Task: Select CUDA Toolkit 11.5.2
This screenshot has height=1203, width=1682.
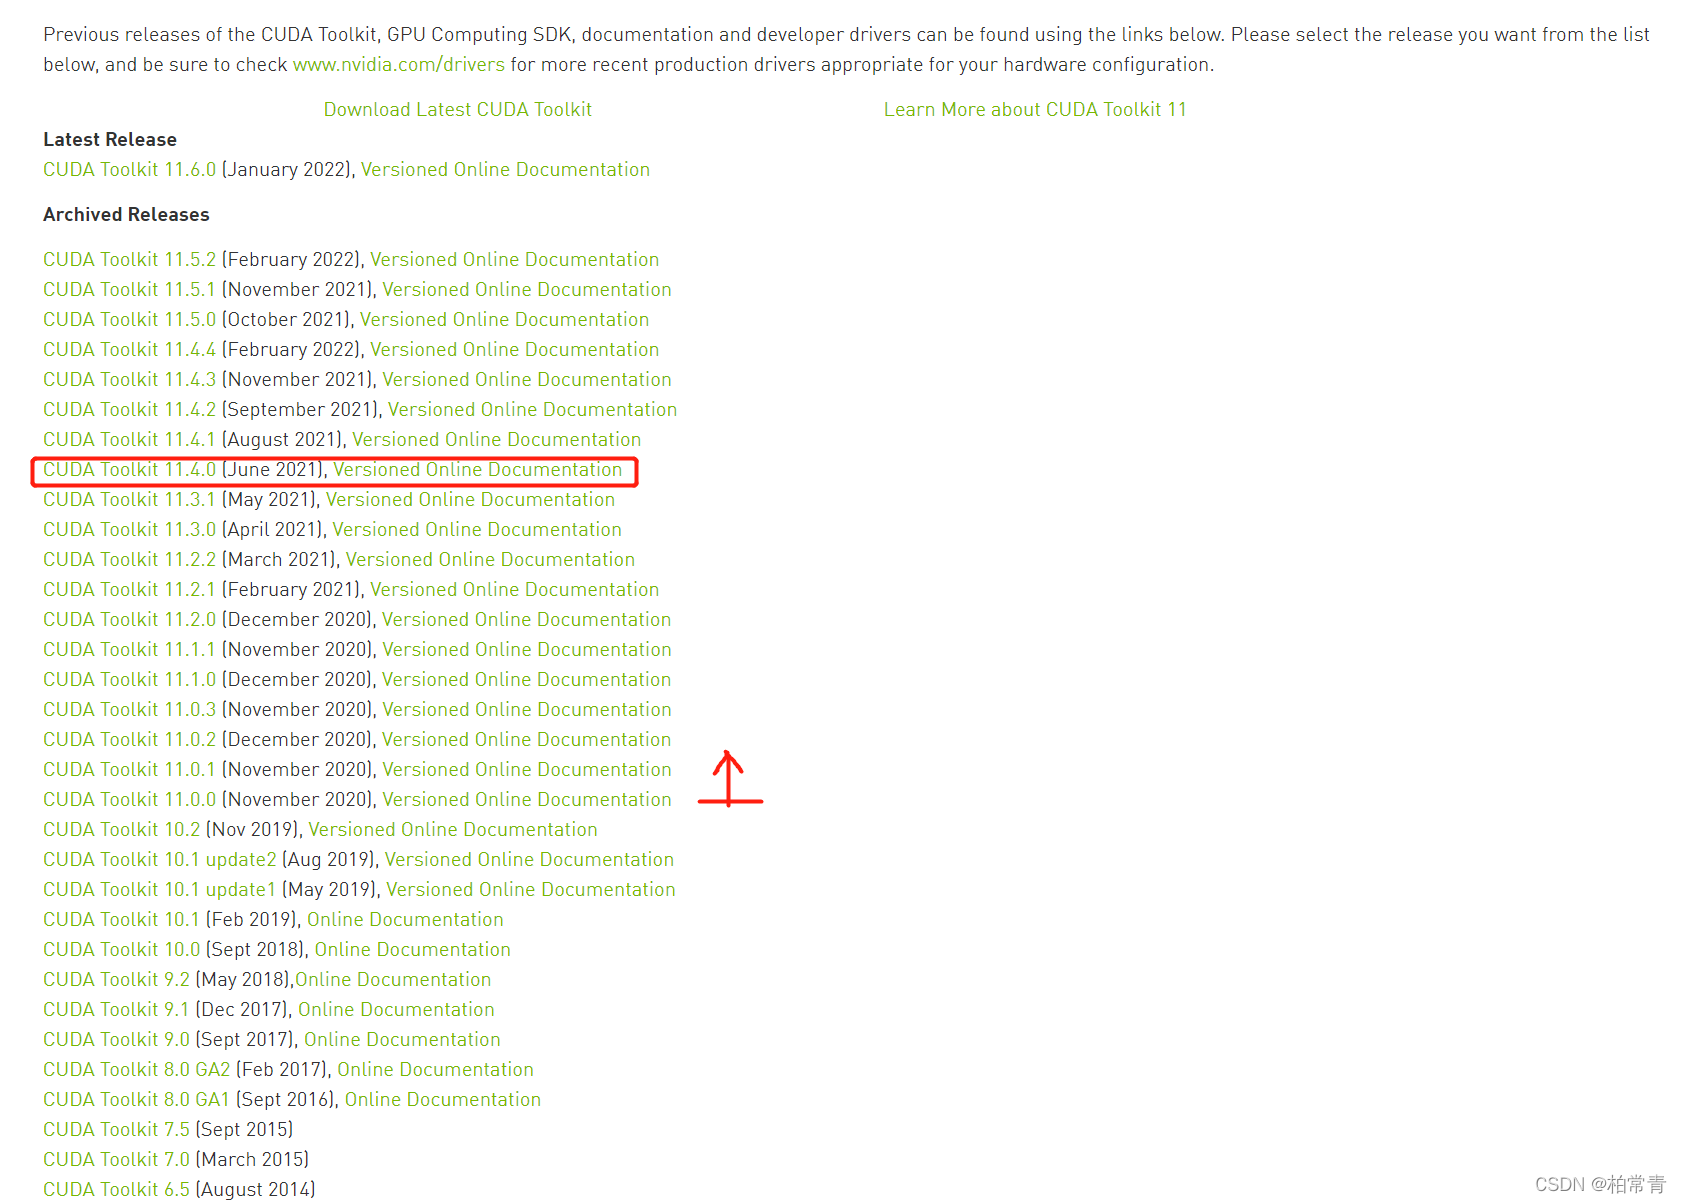Action: 128,259
